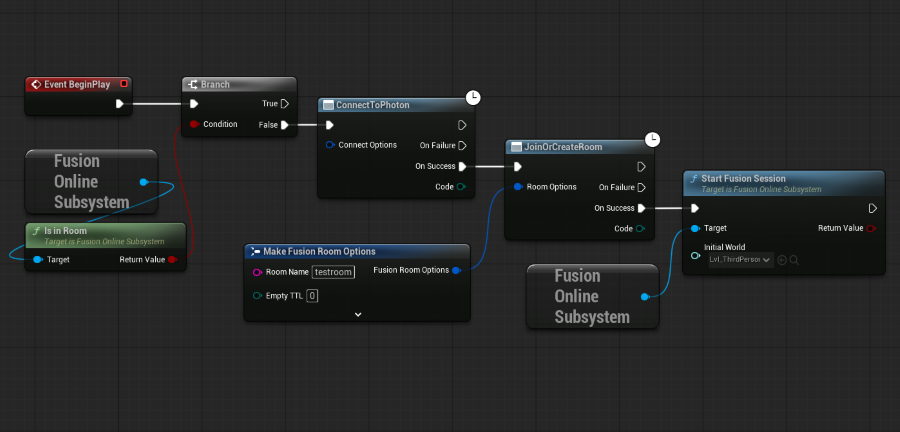Image resolution: width=900 pixels, height=432 pixels.
Task: Click the ConnectToPhoton latent clock icon
Action: tap(473, 98)
